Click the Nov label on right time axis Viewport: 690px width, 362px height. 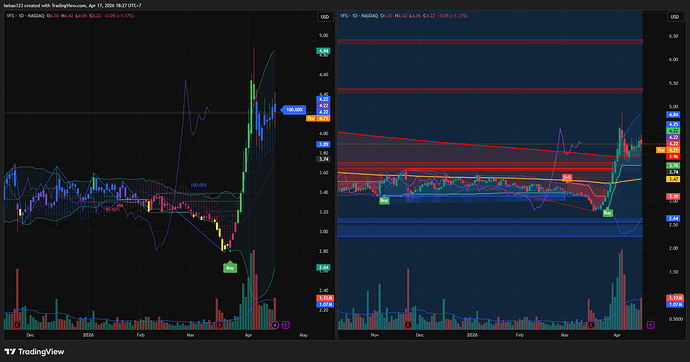pos(374,335)
